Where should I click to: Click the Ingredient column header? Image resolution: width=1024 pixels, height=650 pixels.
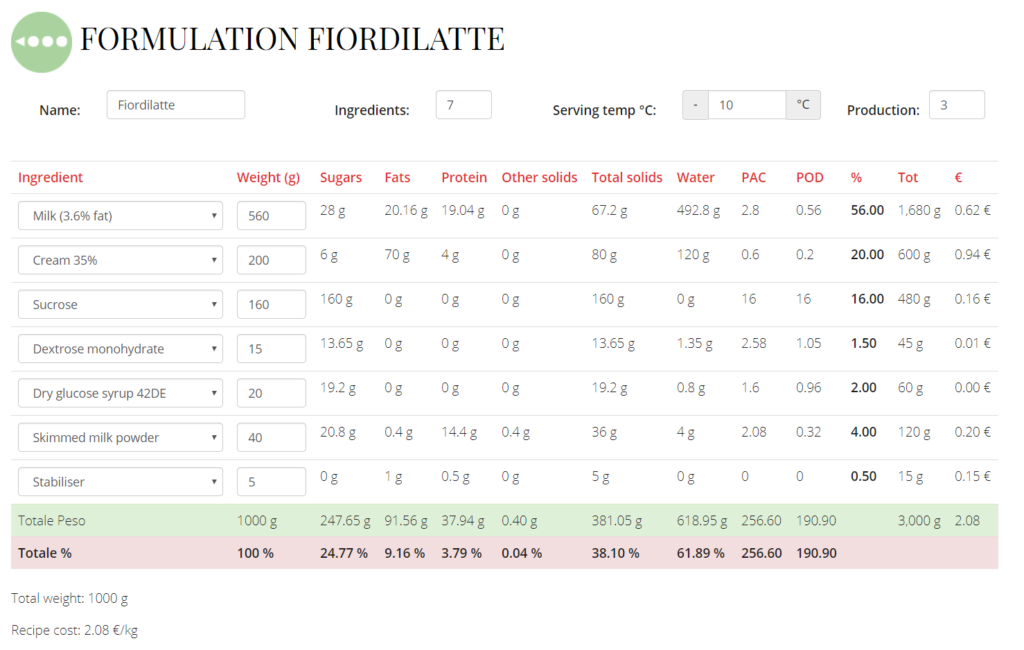coord(50,178)
